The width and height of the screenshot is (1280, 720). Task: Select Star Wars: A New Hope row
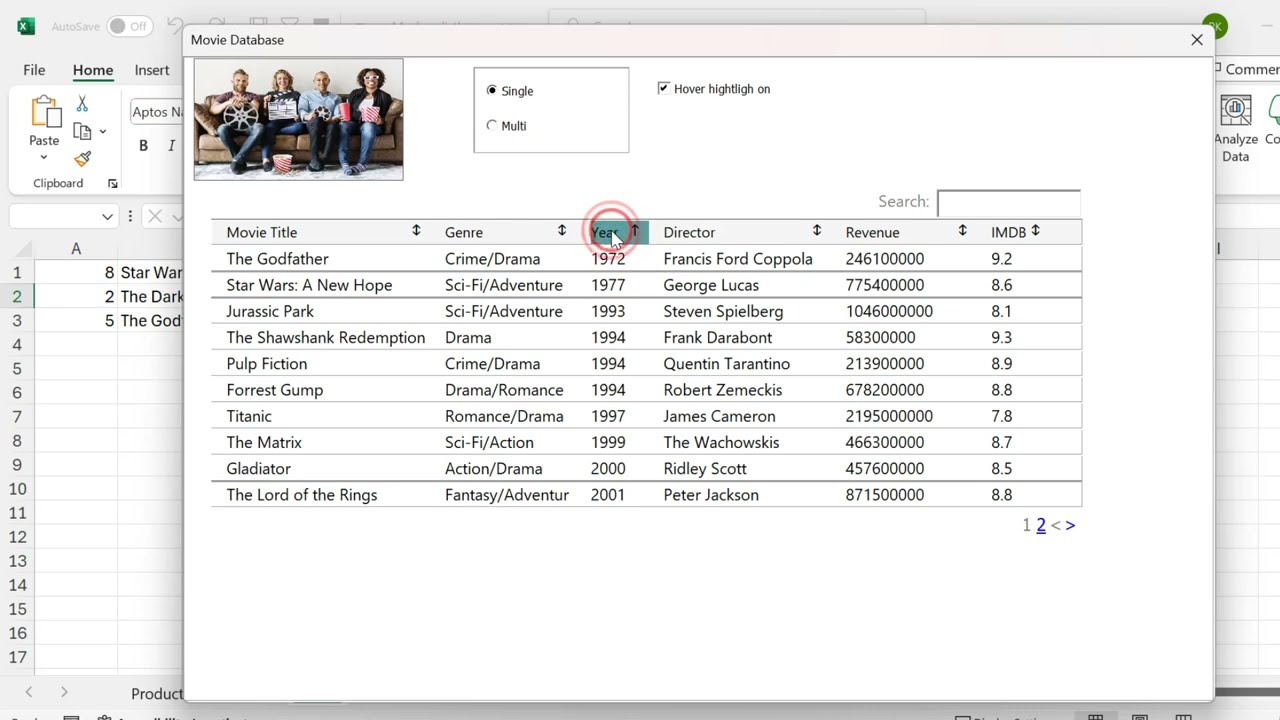(646, 285)
